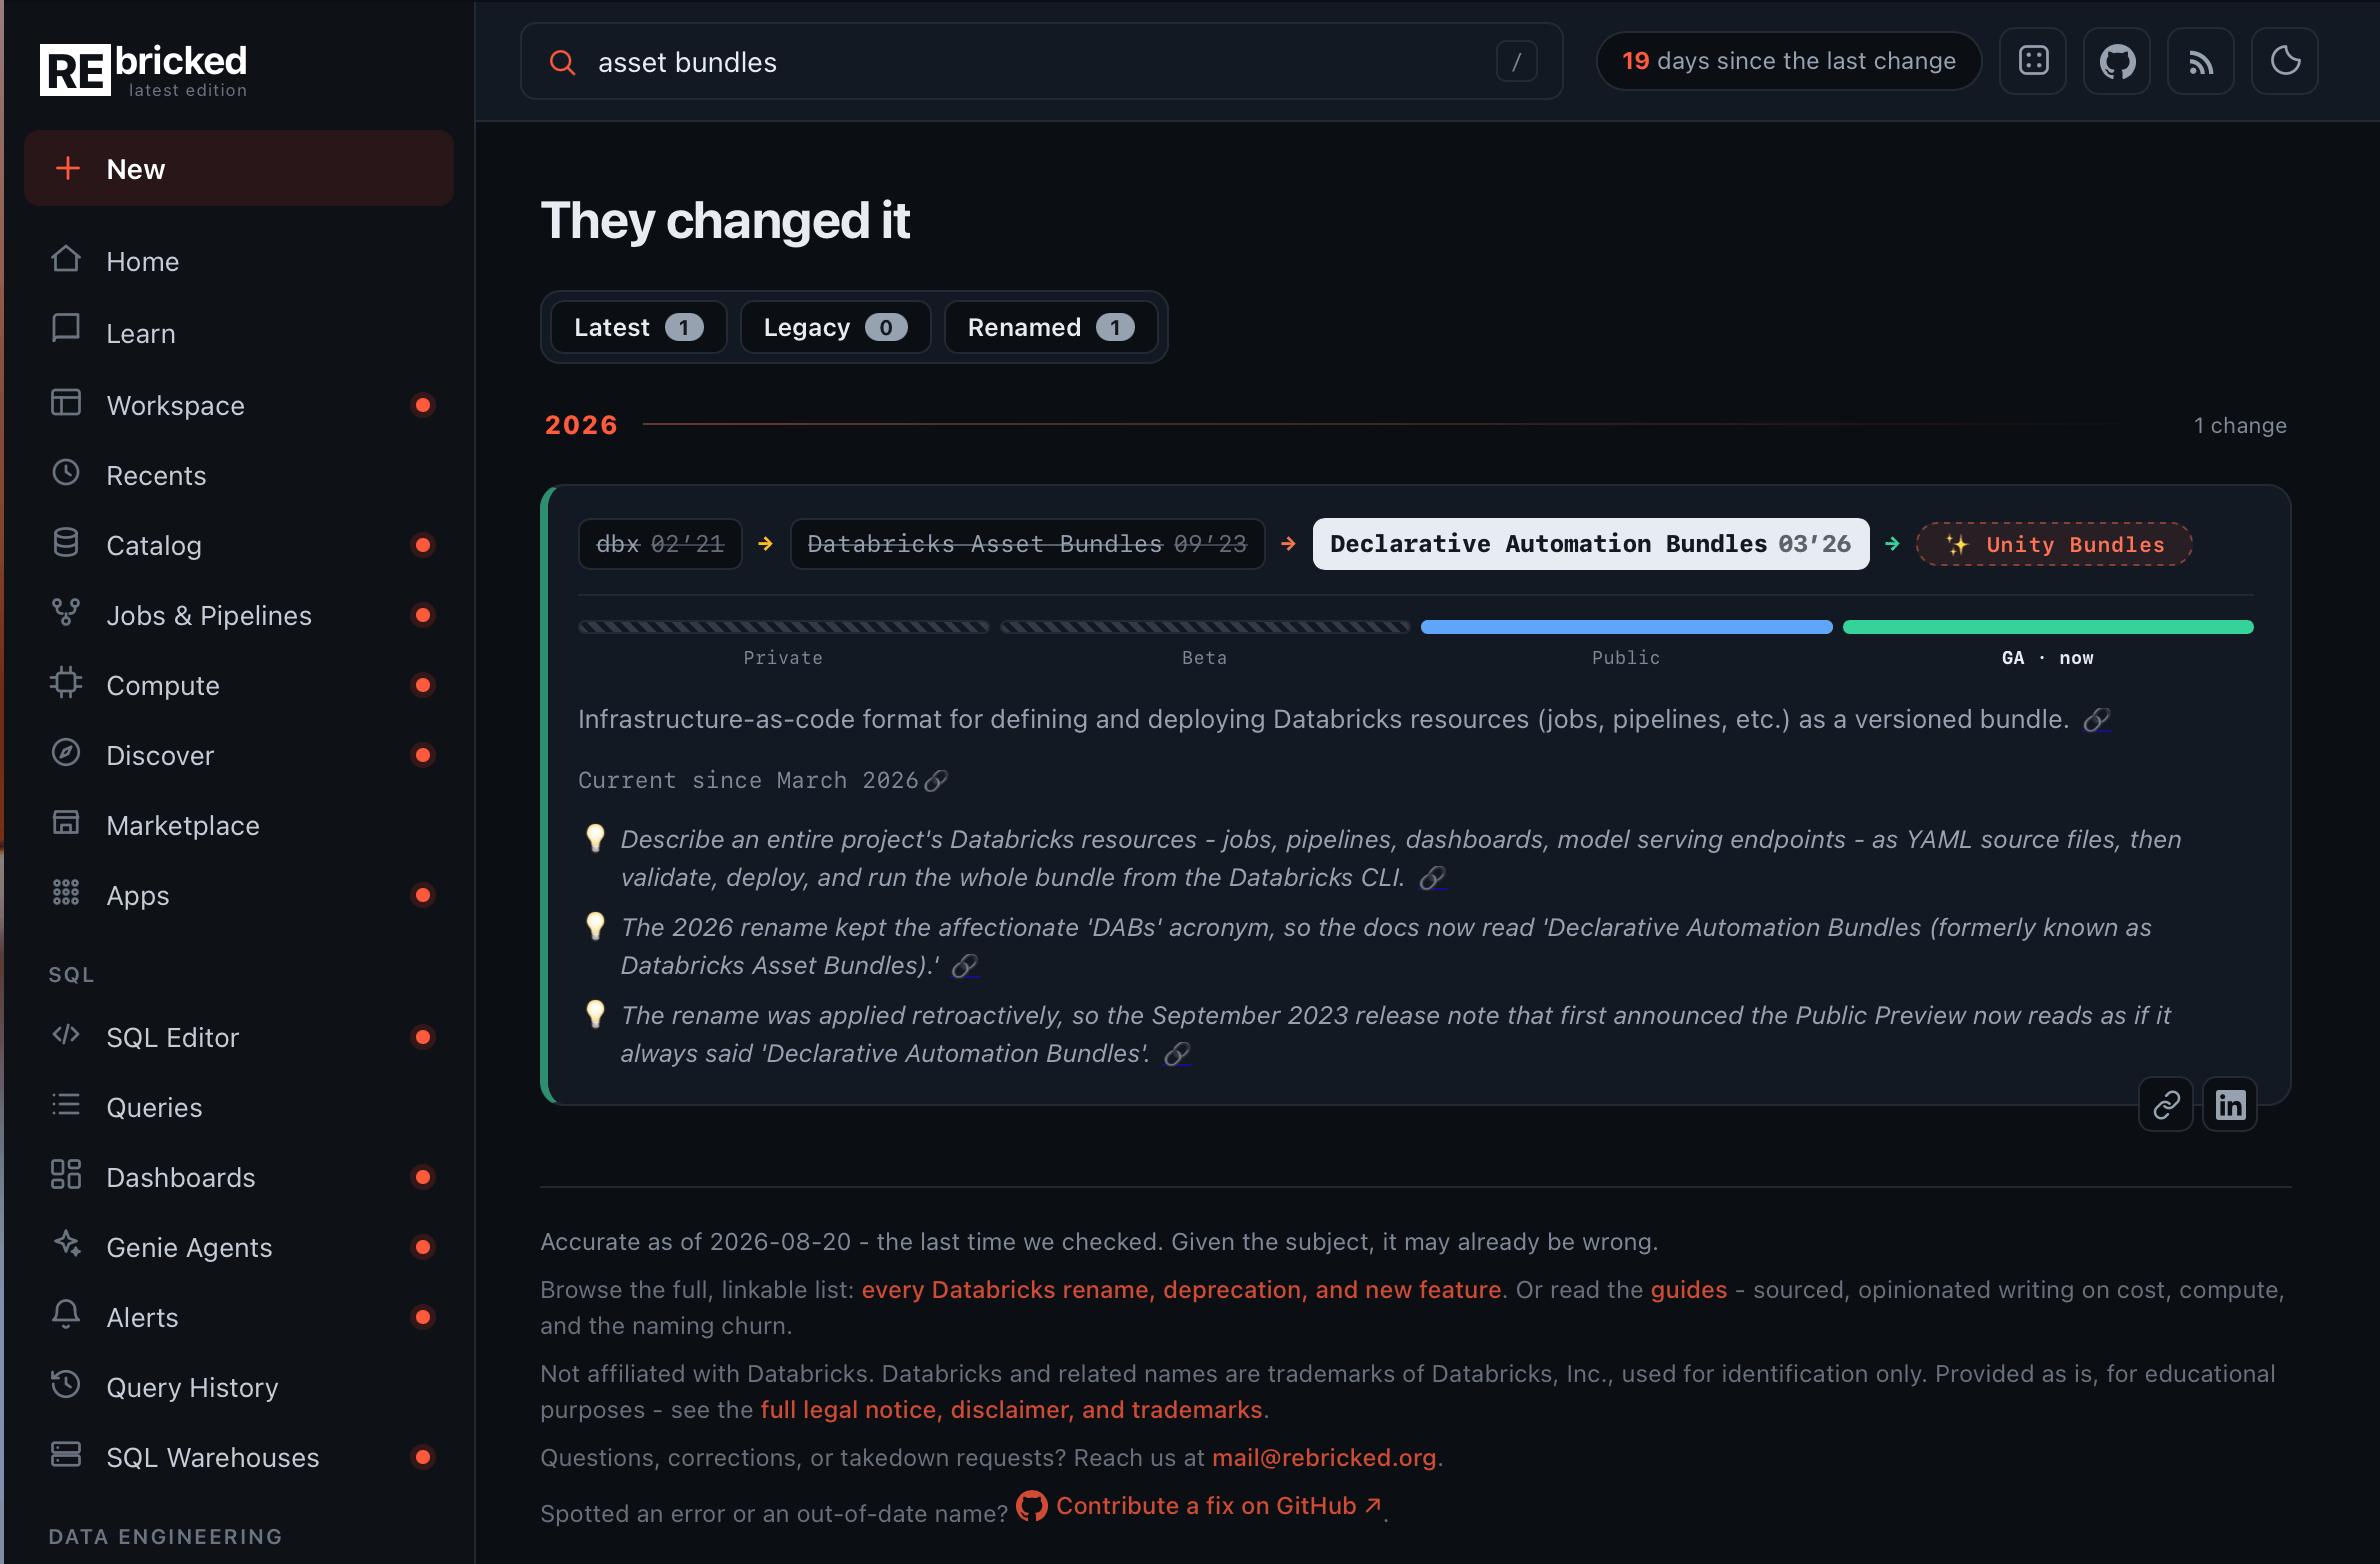Click the '1 change' count text
The image size is (2380, 1564).
(x=2240, y=426)
